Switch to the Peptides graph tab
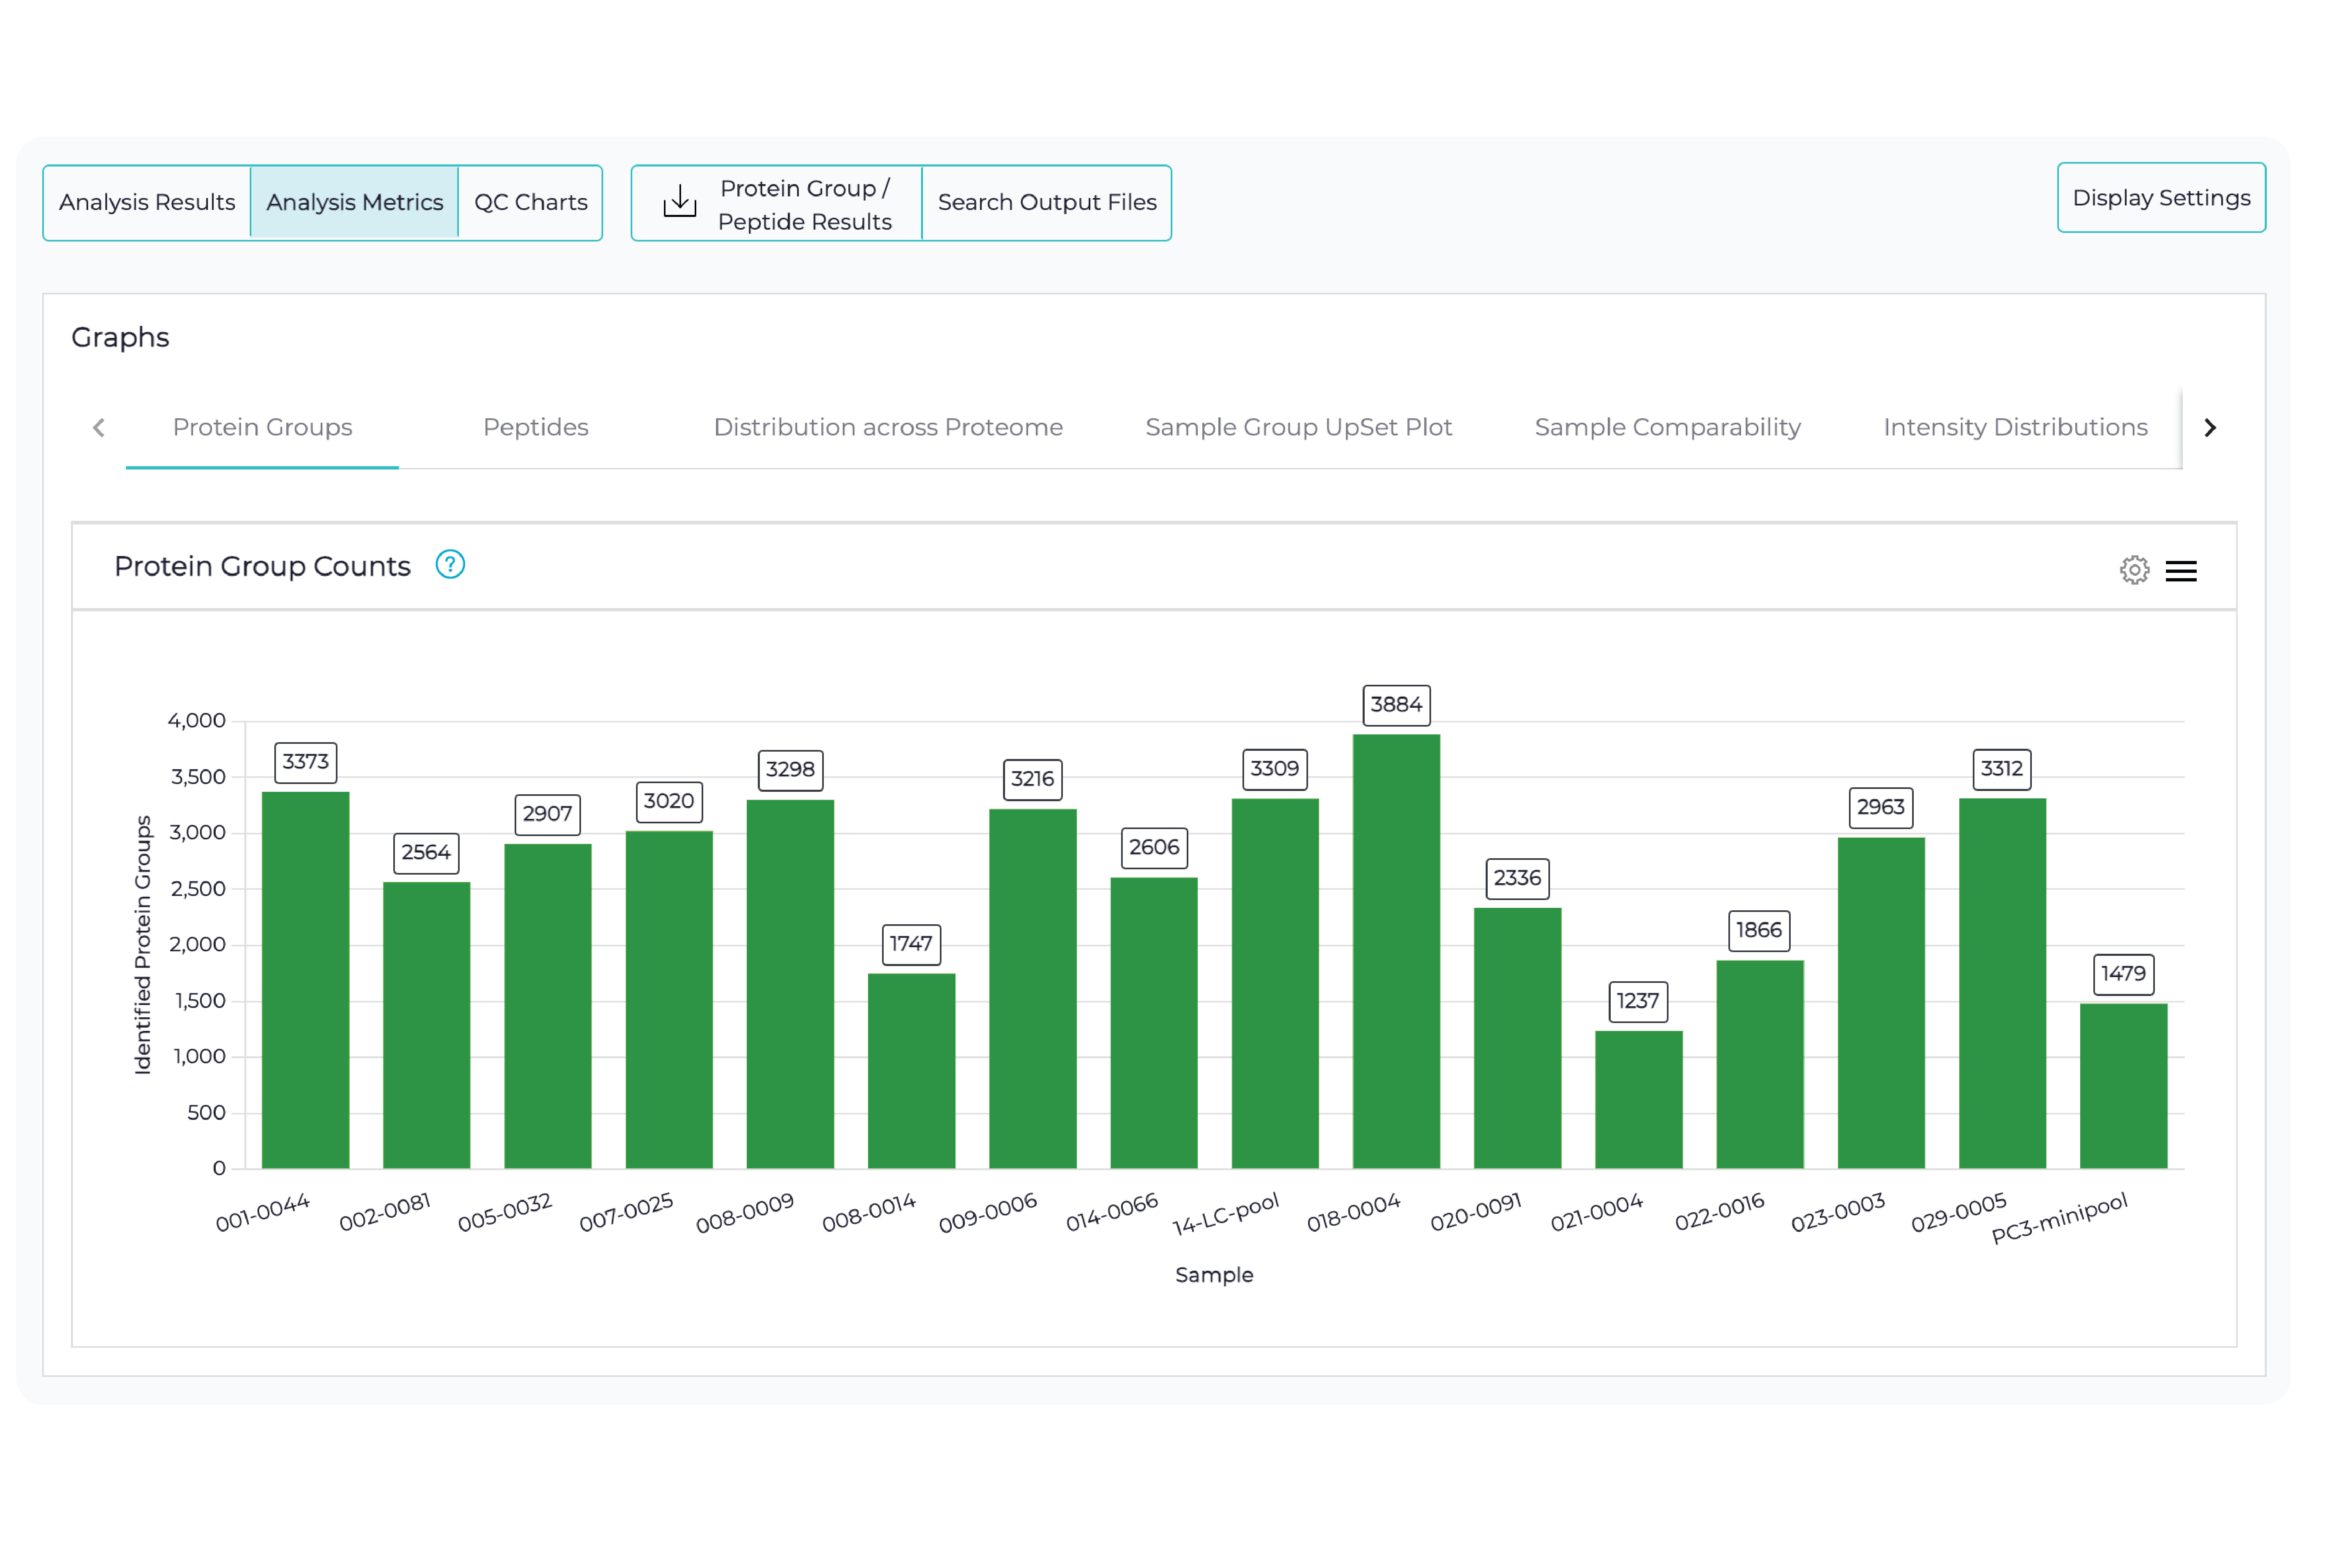 pos(536,428)
